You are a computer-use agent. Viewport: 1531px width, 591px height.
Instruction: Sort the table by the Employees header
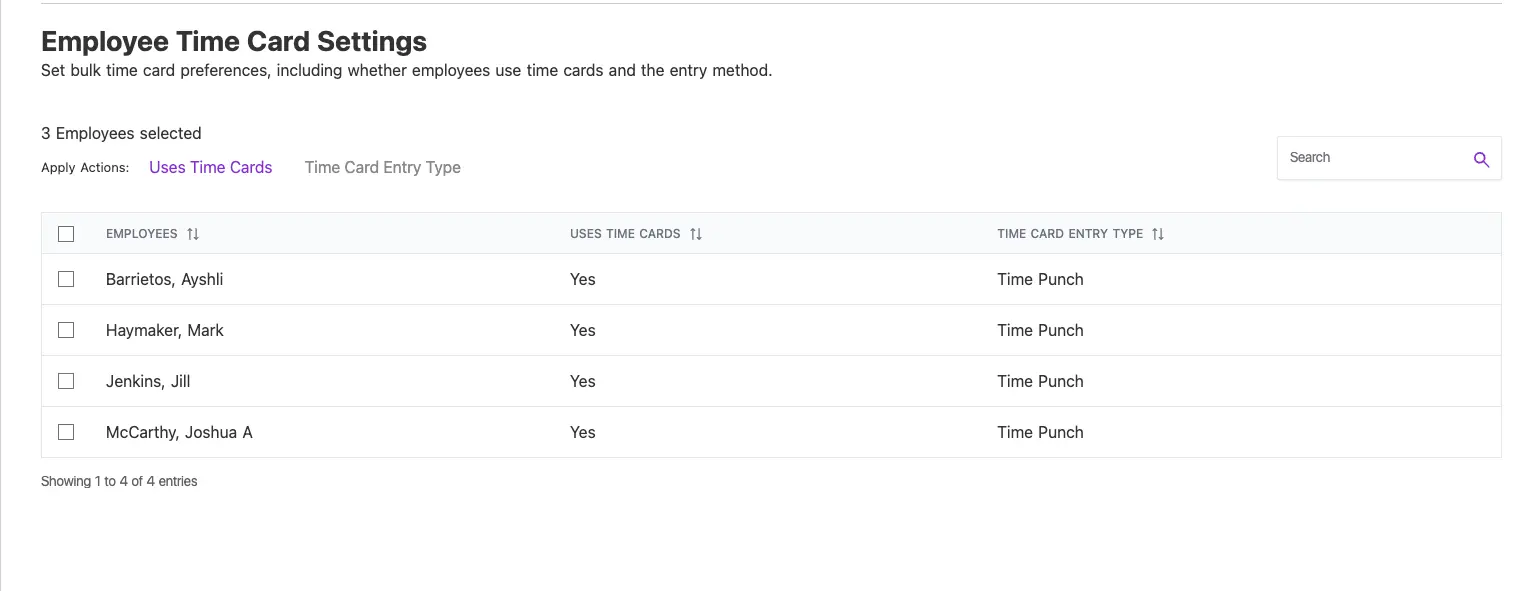pos(142,233)
